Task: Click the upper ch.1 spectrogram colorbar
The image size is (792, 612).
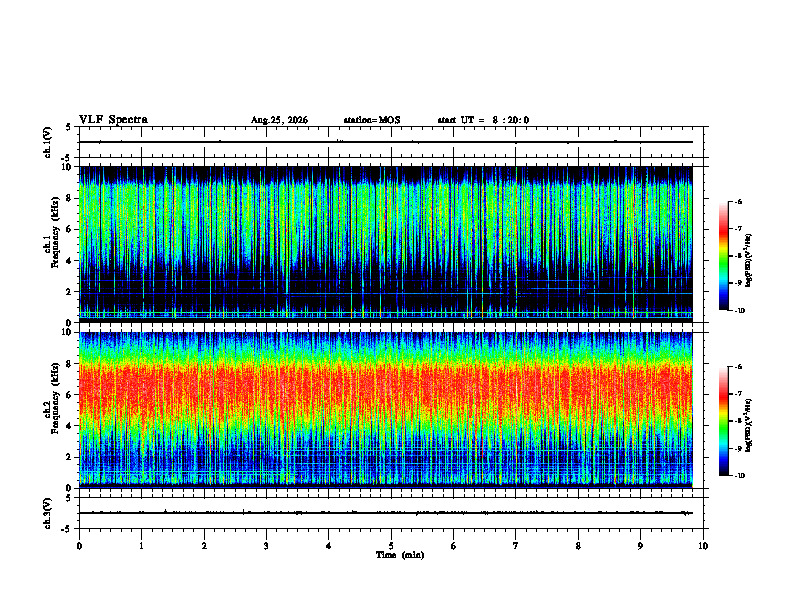Action: pos(723,256)
